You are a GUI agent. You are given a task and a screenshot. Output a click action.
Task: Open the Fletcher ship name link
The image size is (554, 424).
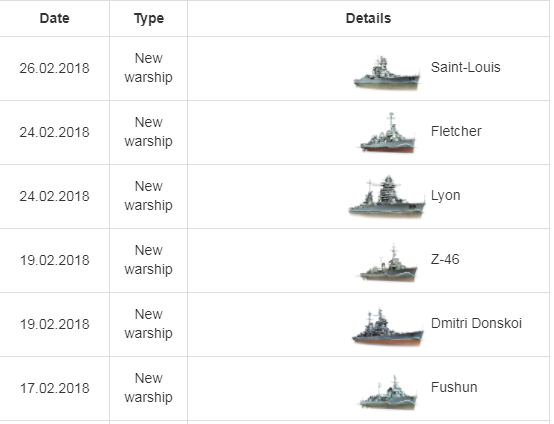456,131
